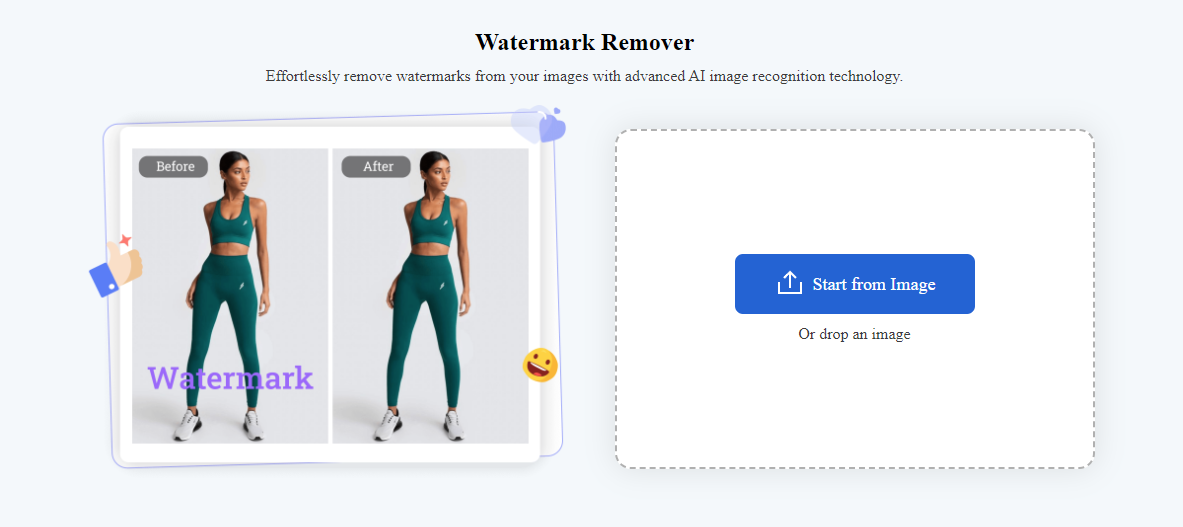This screenshot has height=527, width=1183.
Task: Select the gray Before label badge
Action: pos(175,167)
